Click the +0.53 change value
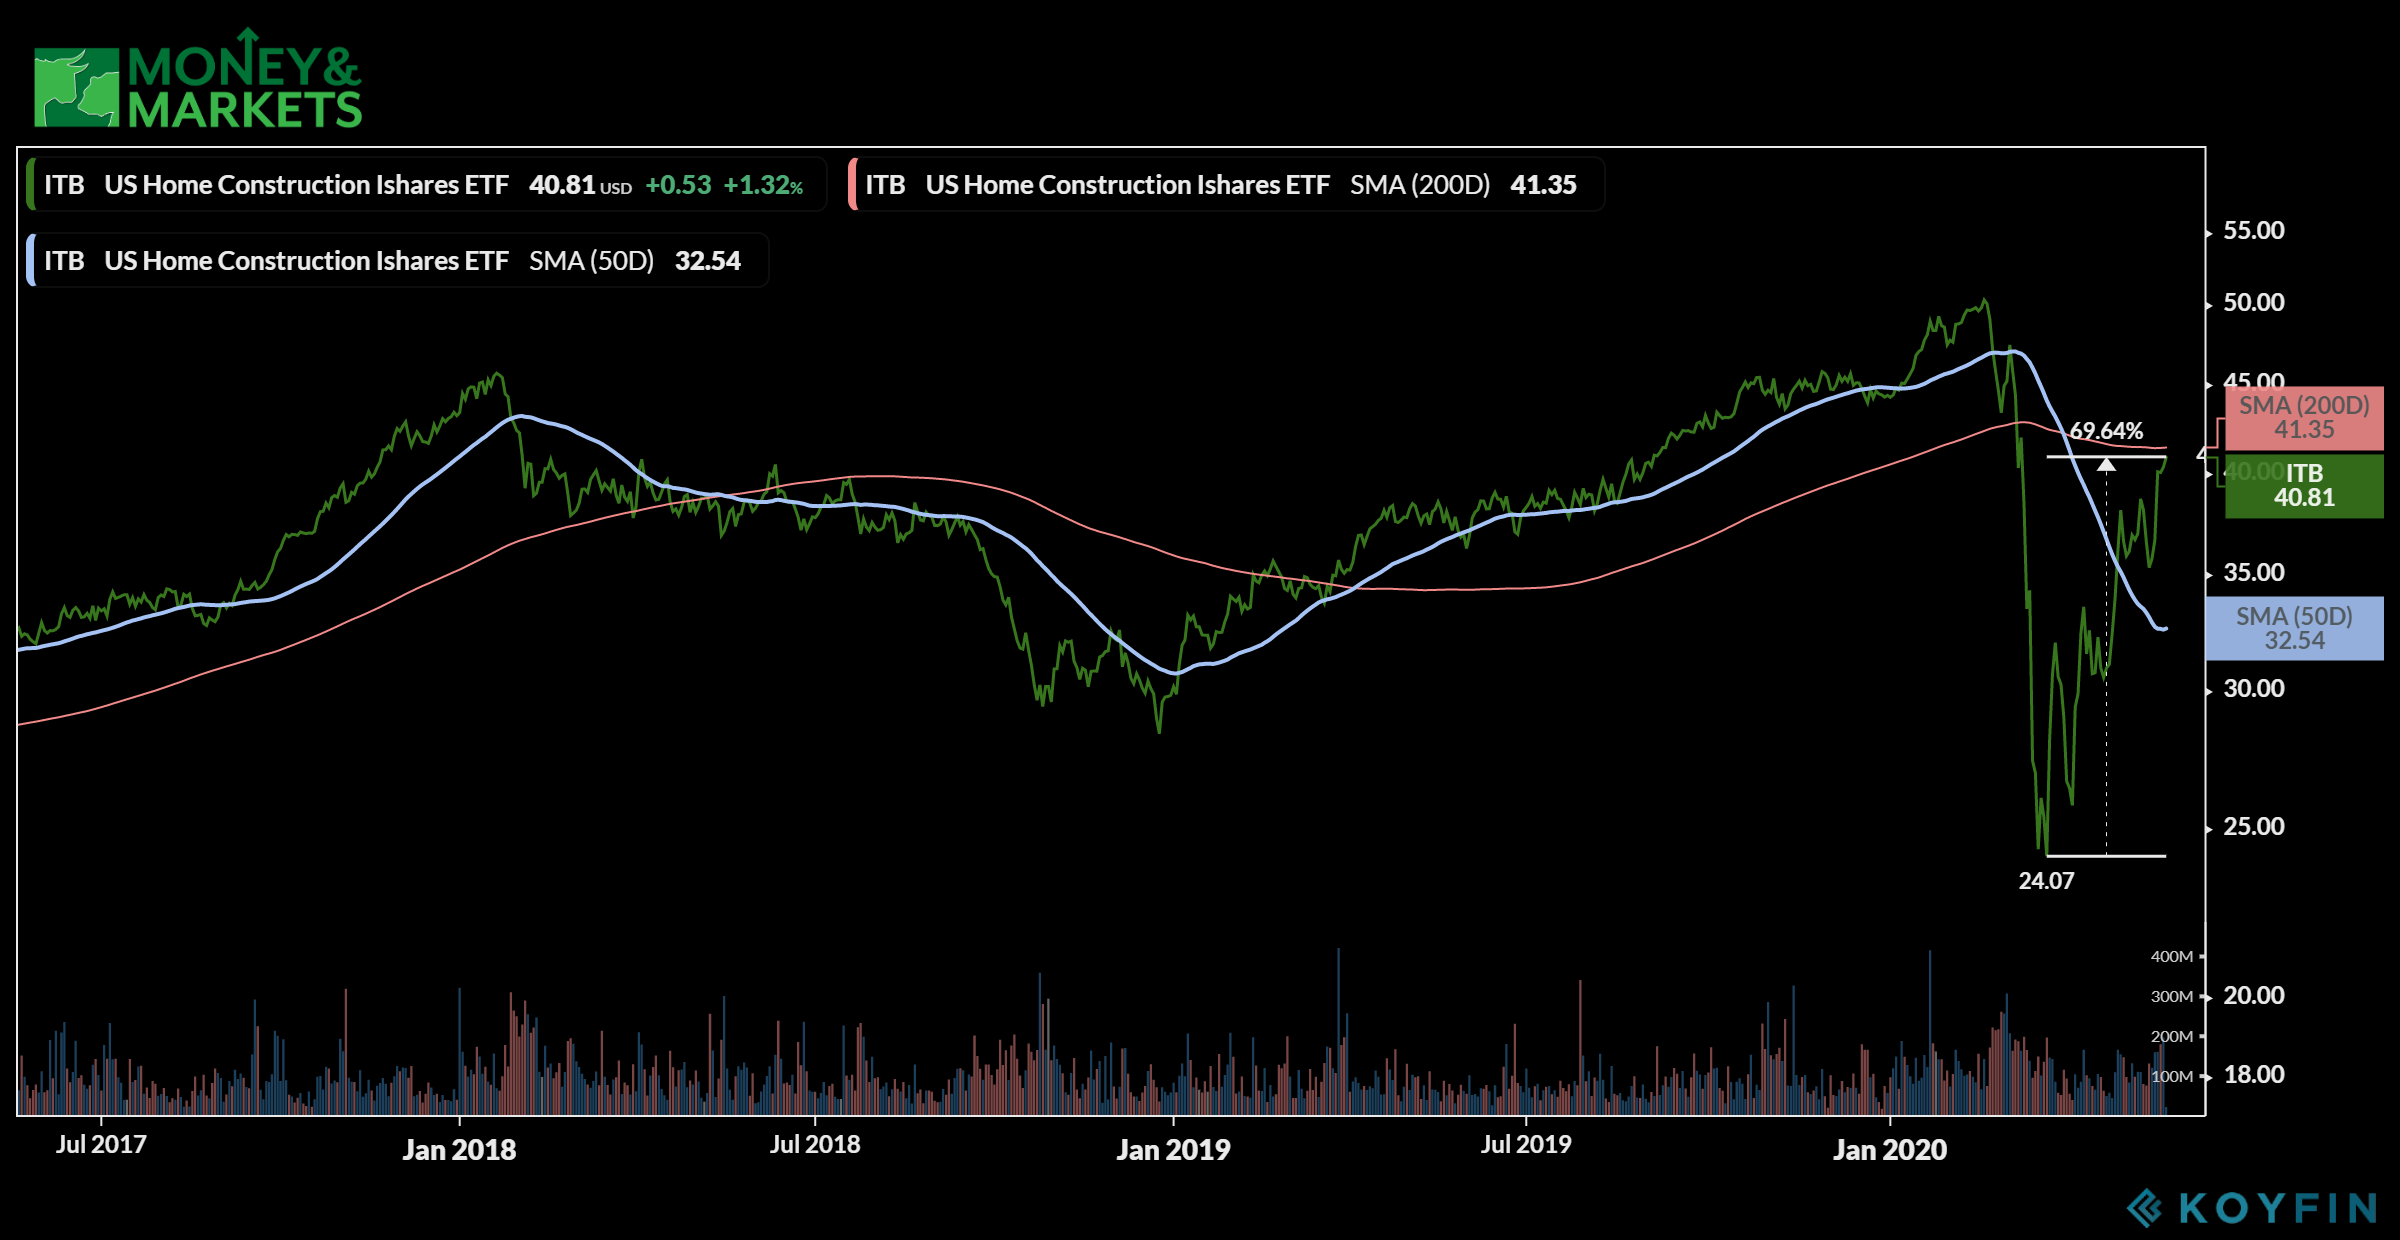 [x=678, y=185]
